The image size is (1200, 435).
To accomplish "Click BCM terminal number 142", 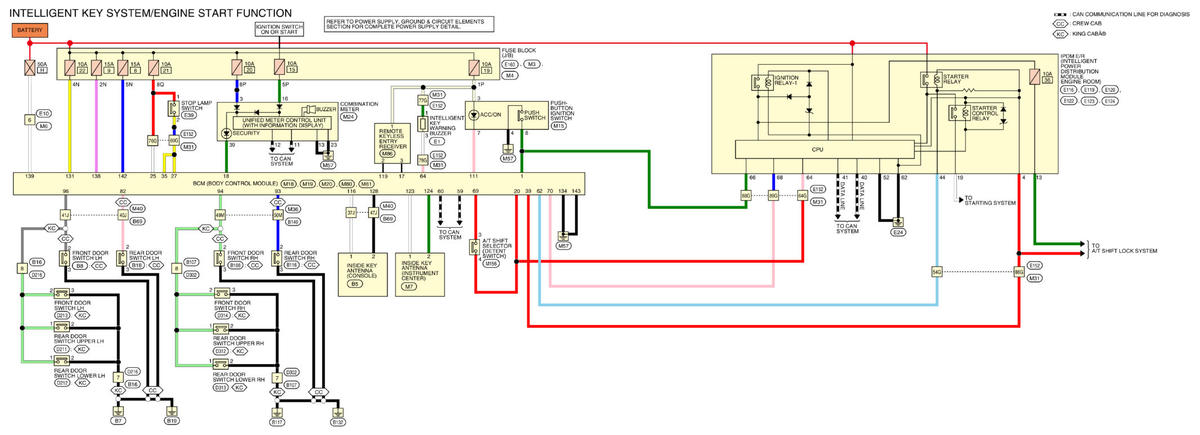I will coord(123,175).
